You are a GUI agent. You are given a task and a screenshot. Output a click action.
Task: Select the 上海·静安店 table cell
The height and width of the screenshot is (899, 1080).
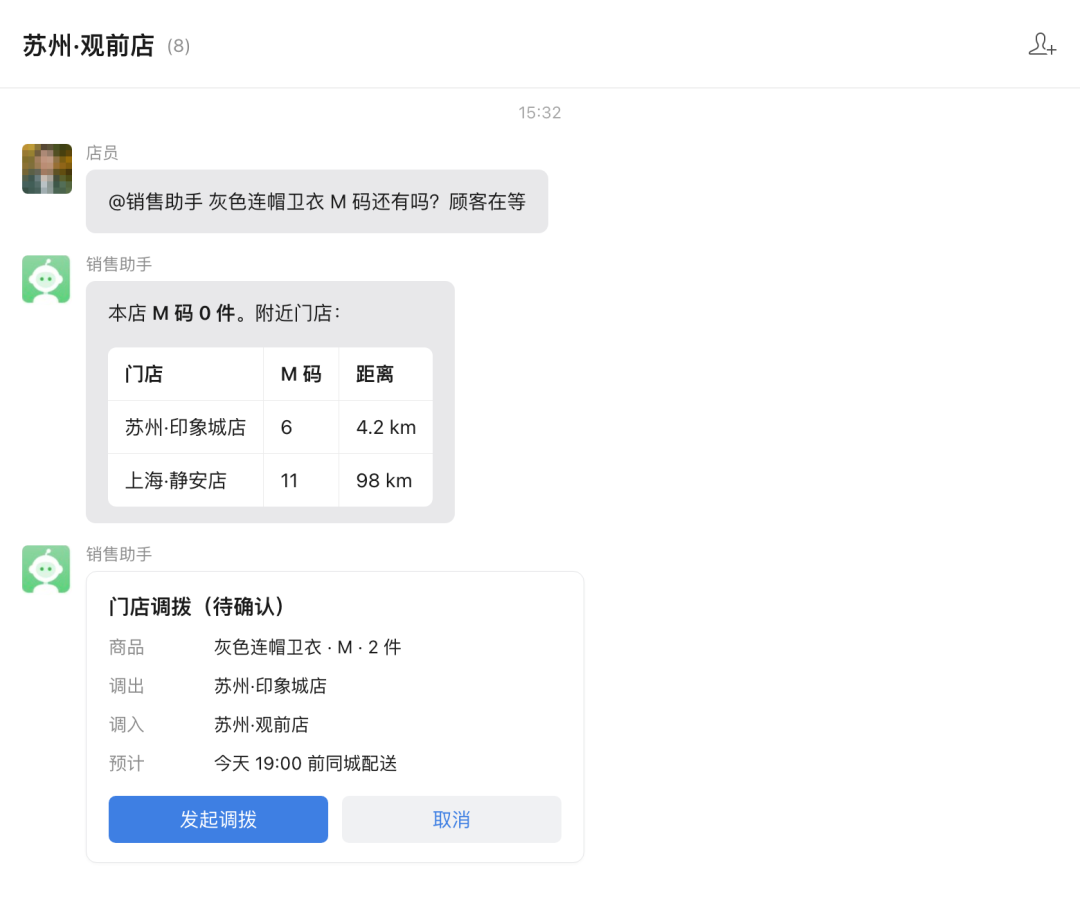[186, 480]
